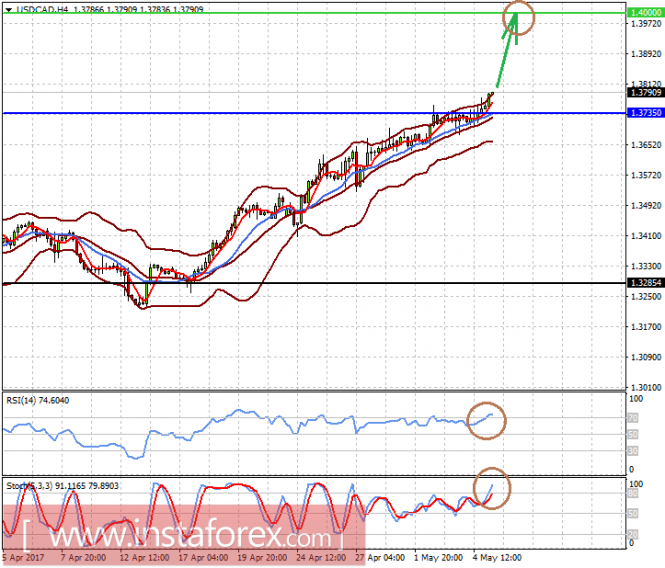Click the black 1.37909 current price label
This screenshot has width=665, height=568.
point(645,92)
